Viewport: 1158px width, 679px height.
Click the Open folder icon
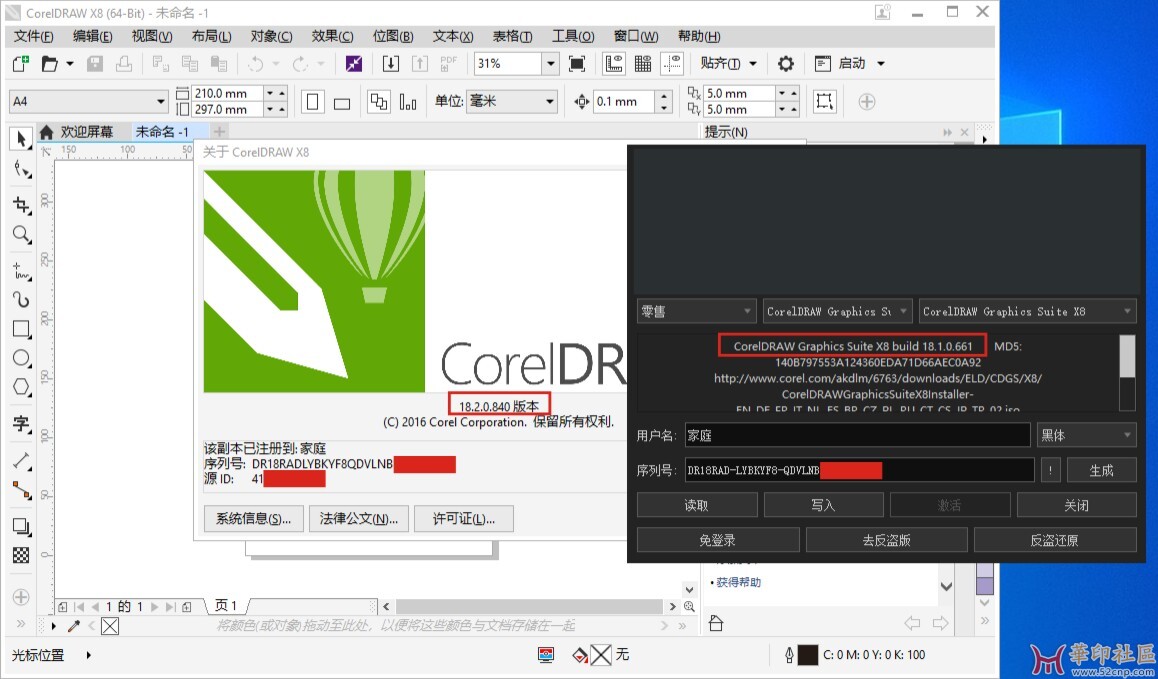click(x=49, y=64)
